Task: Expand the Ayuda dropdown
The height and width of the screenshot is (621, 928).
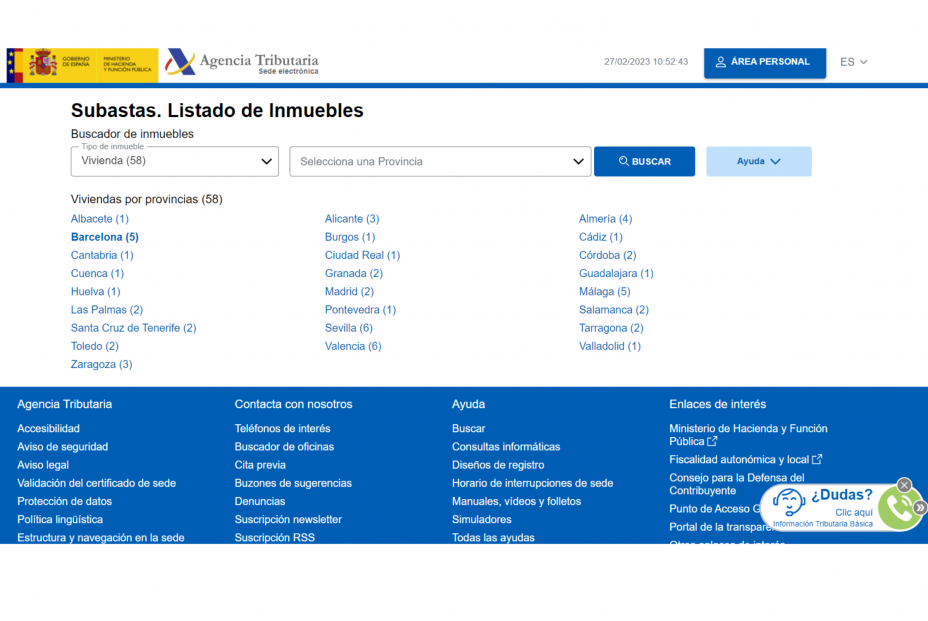Action: point(758,161)
